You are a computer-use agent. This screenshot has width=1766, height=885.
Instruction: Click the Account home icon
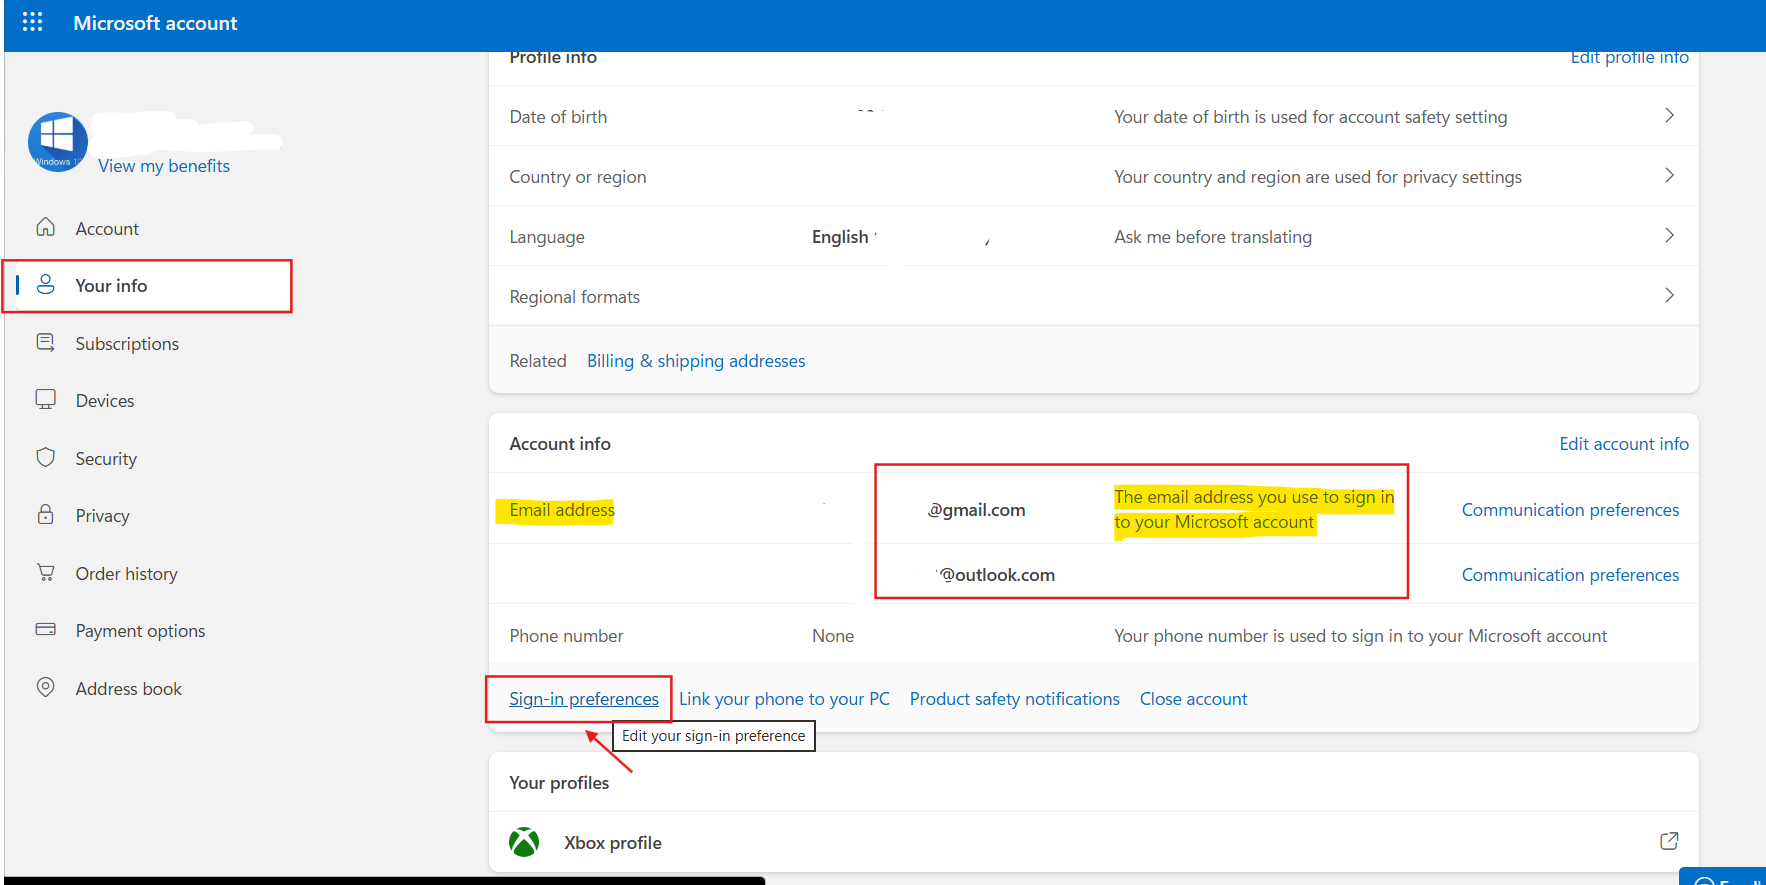point(45,227)
